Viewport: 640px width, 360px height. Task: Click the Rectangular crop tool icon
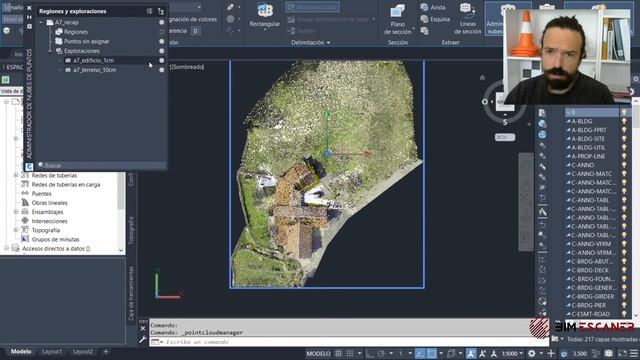click(x=264, y=10)
